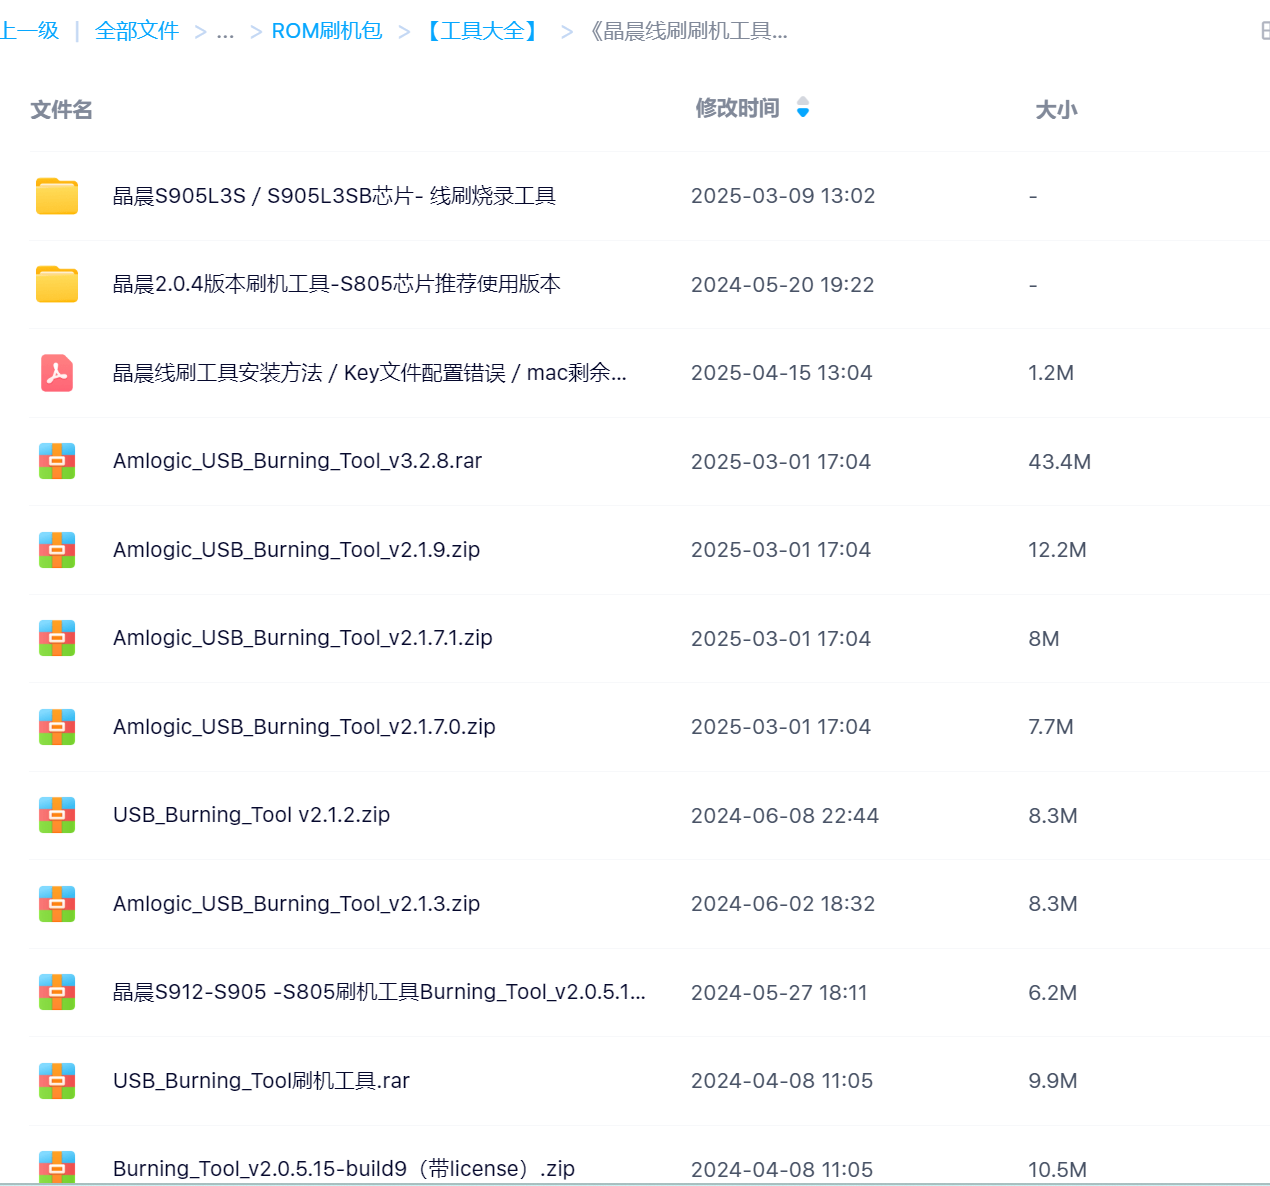The image size is (1270, 1186).
Task: Select the Amlogic_USB_Burning_Tool_v2.1.7.0.zip file name
Action: tap(304, 727)
